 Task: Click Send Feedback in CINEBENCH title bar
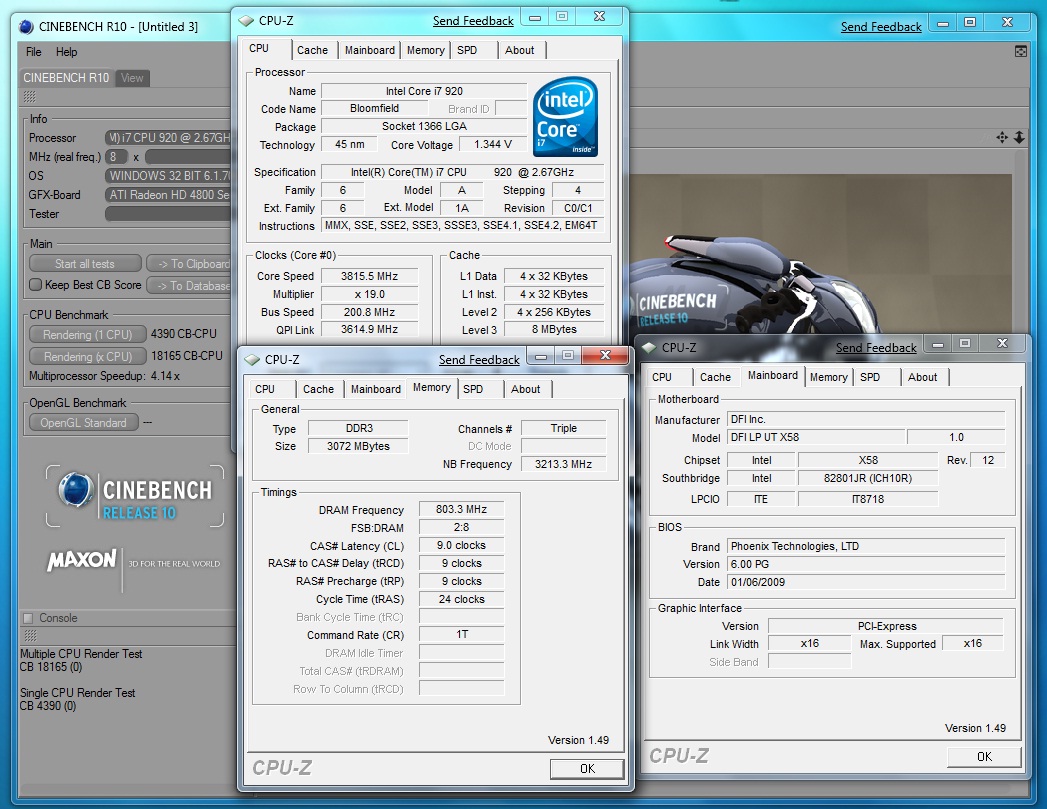[881, 27]
